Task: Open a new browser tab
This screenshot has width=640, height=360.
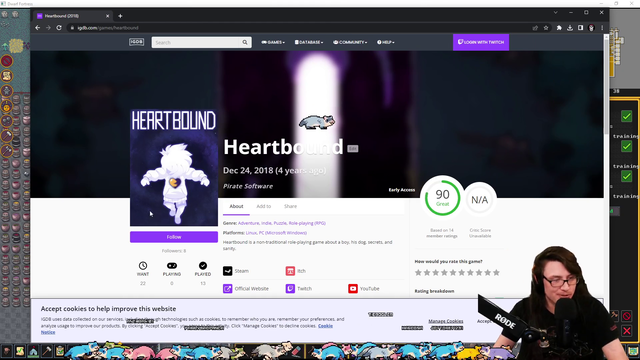Action: click(120, 16)
